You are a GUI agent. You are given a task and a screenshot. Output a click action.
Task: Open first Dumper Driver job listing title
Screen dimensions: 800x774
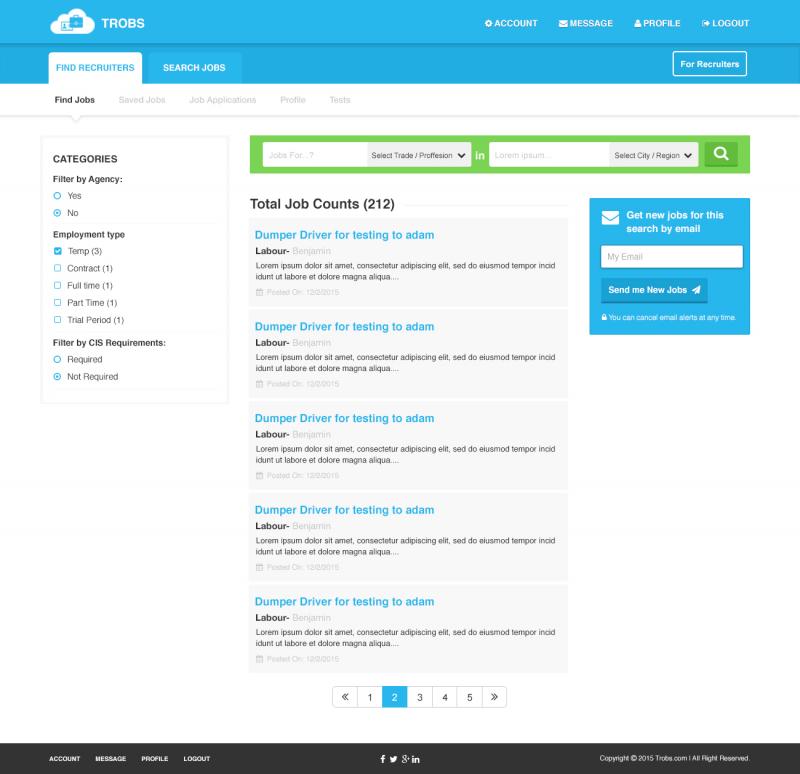(x=344, y=235)
